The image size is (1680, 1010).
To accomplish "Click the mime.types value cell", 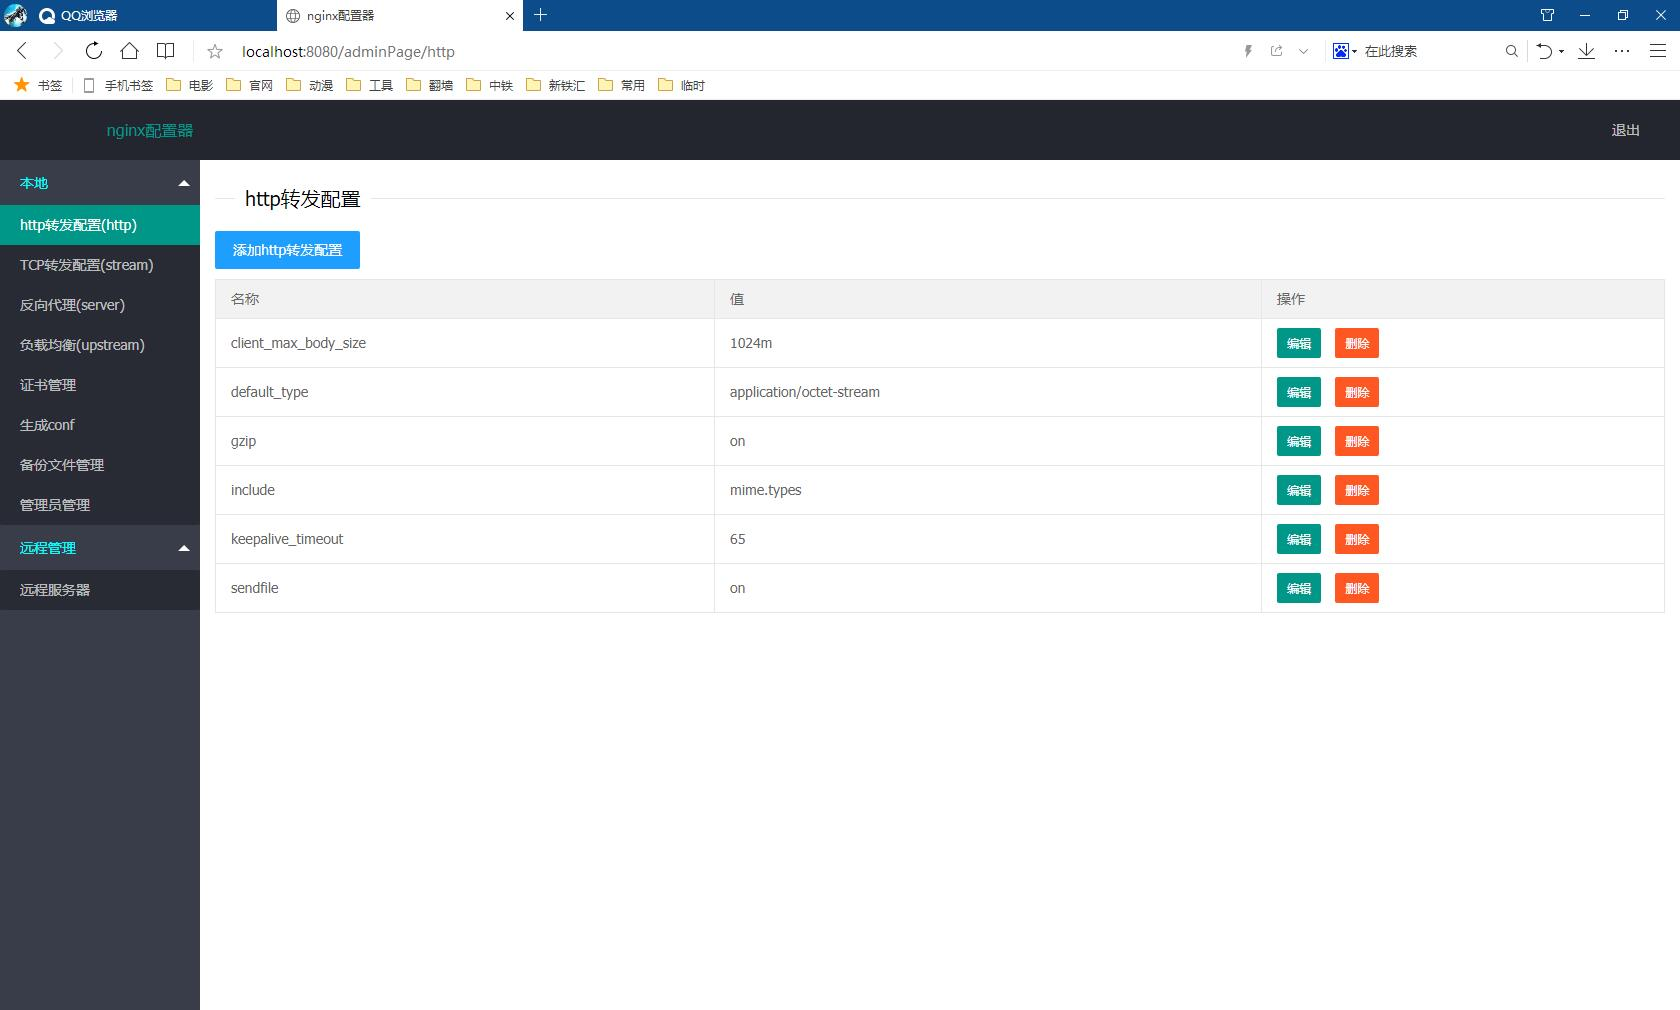I will 988,490.
